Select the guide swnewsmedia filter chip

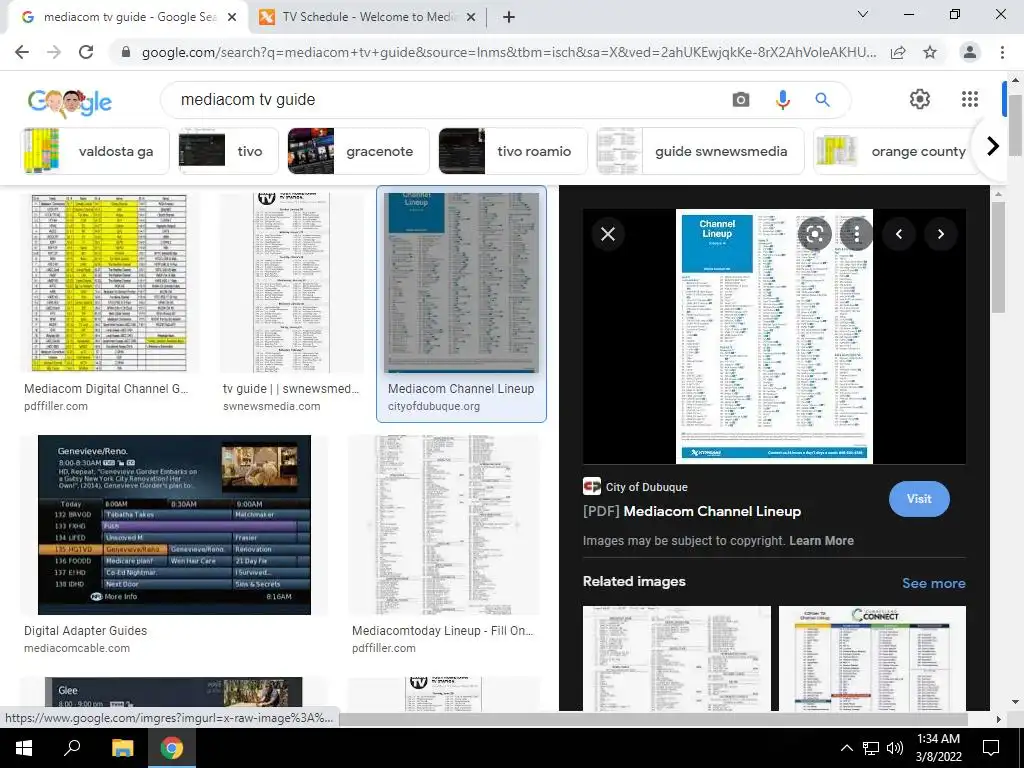click(x=700, y=151)
